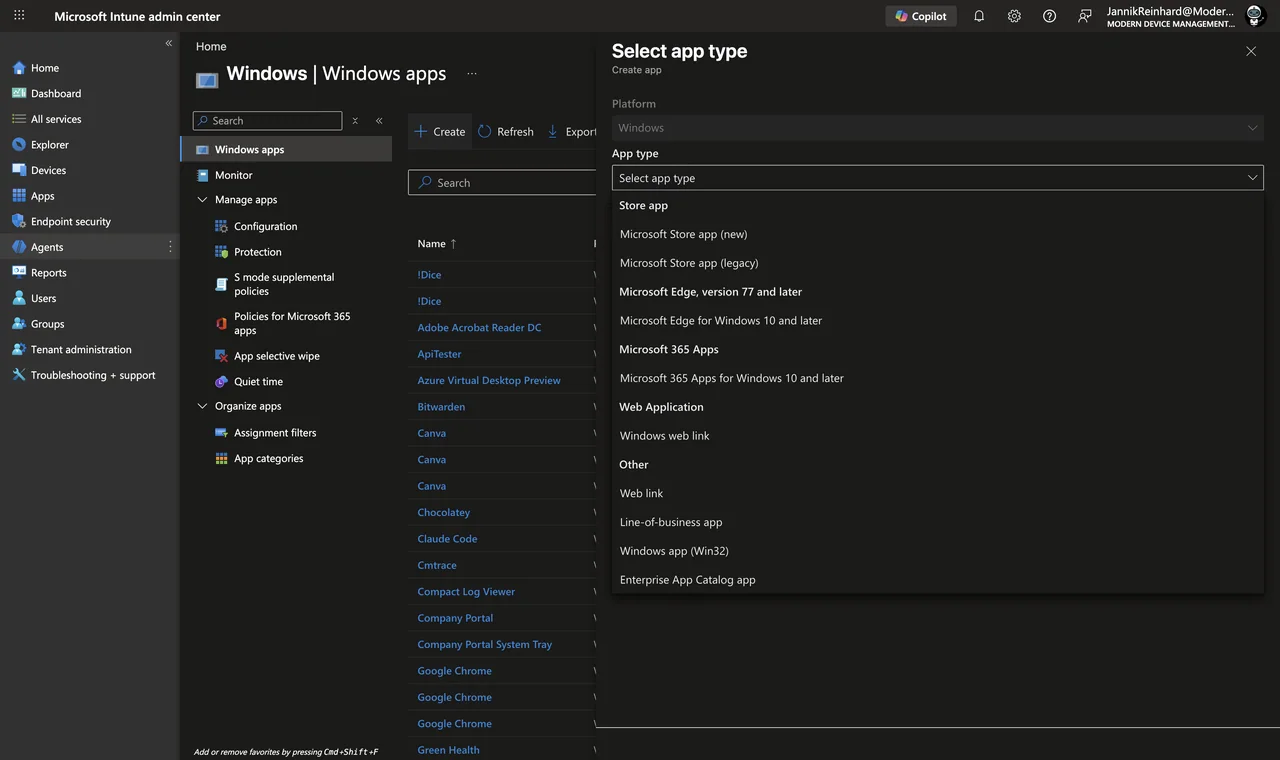Open the feedback icon in the header
The height and width of the screenshot is (760, 1280).
click(x=1084, y=16)
